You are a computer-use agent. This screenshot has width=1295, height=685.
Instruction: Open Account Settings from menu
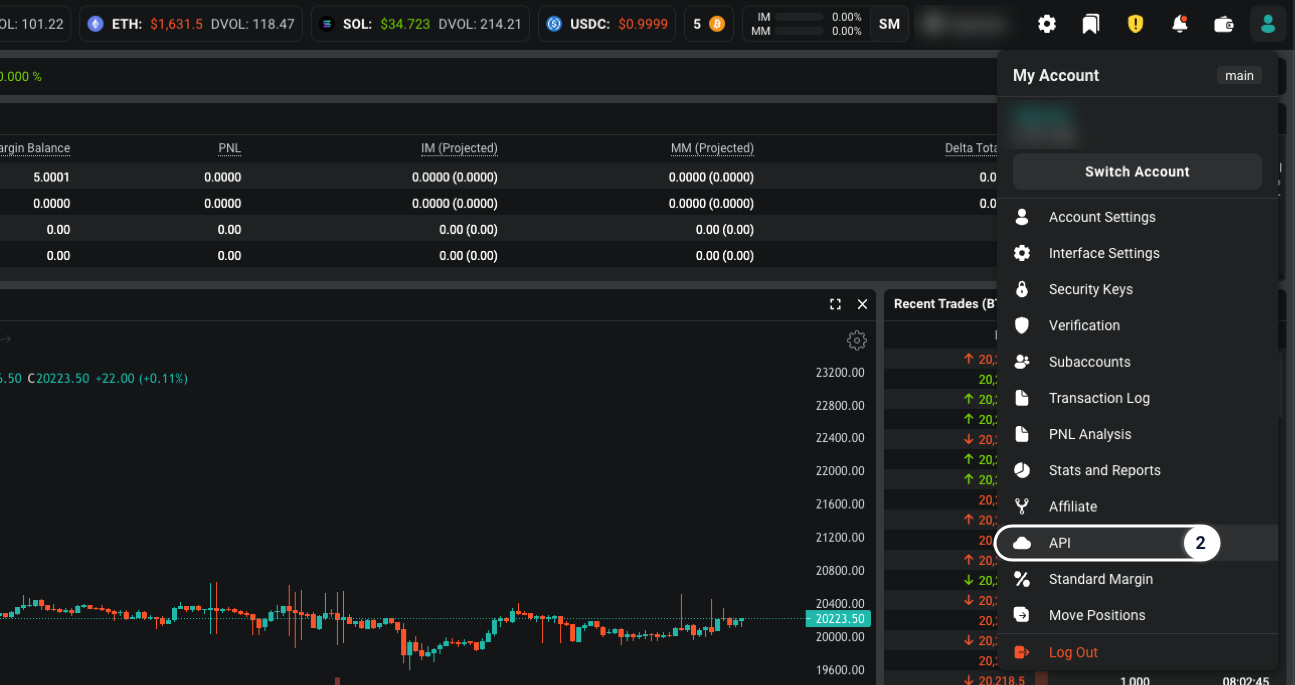1101,217
